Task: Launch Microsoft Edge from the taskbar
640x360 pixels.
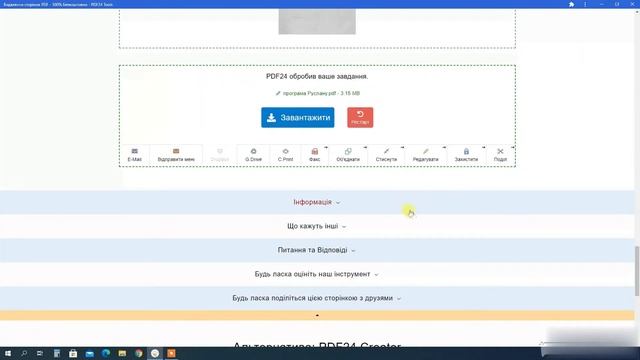Action: tap(106, 353)
